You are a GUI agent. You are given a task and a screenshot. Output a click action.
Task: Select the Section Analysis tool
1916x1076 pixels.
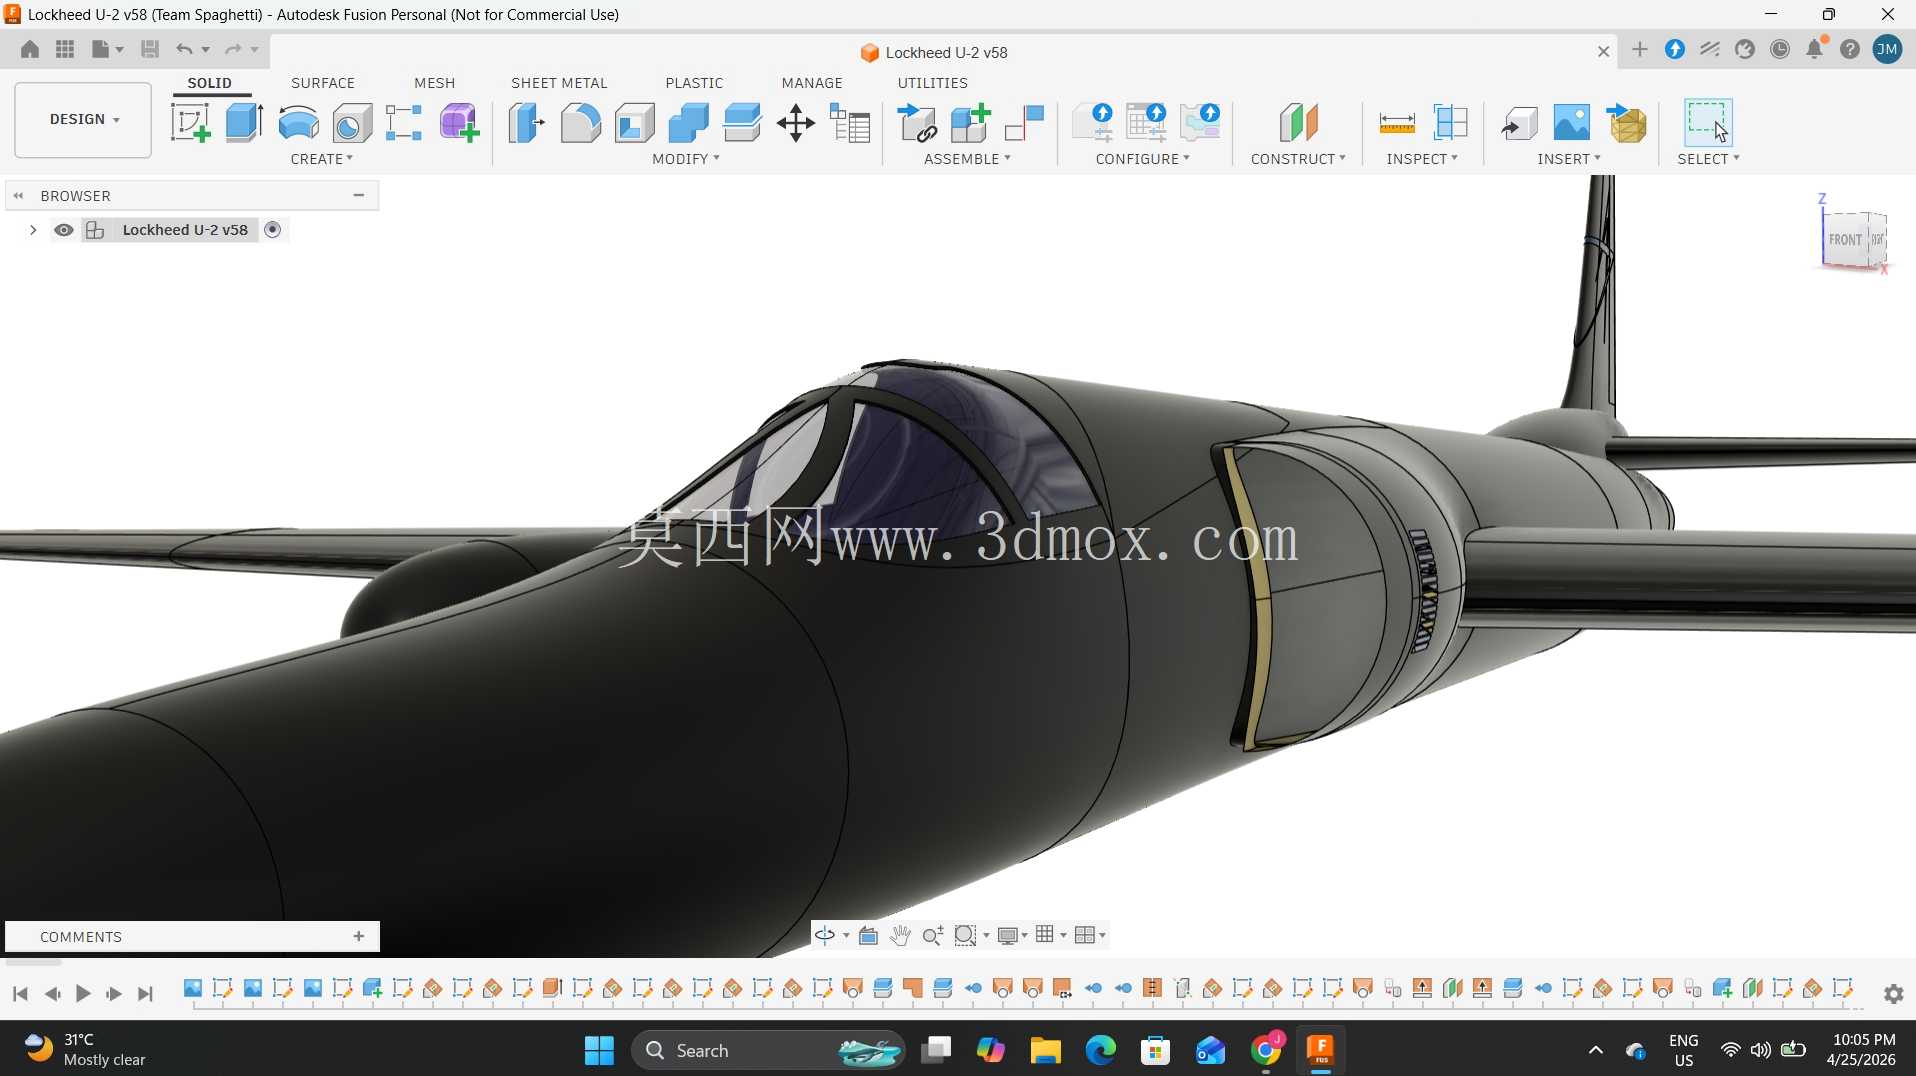[x=1450, y=123]
